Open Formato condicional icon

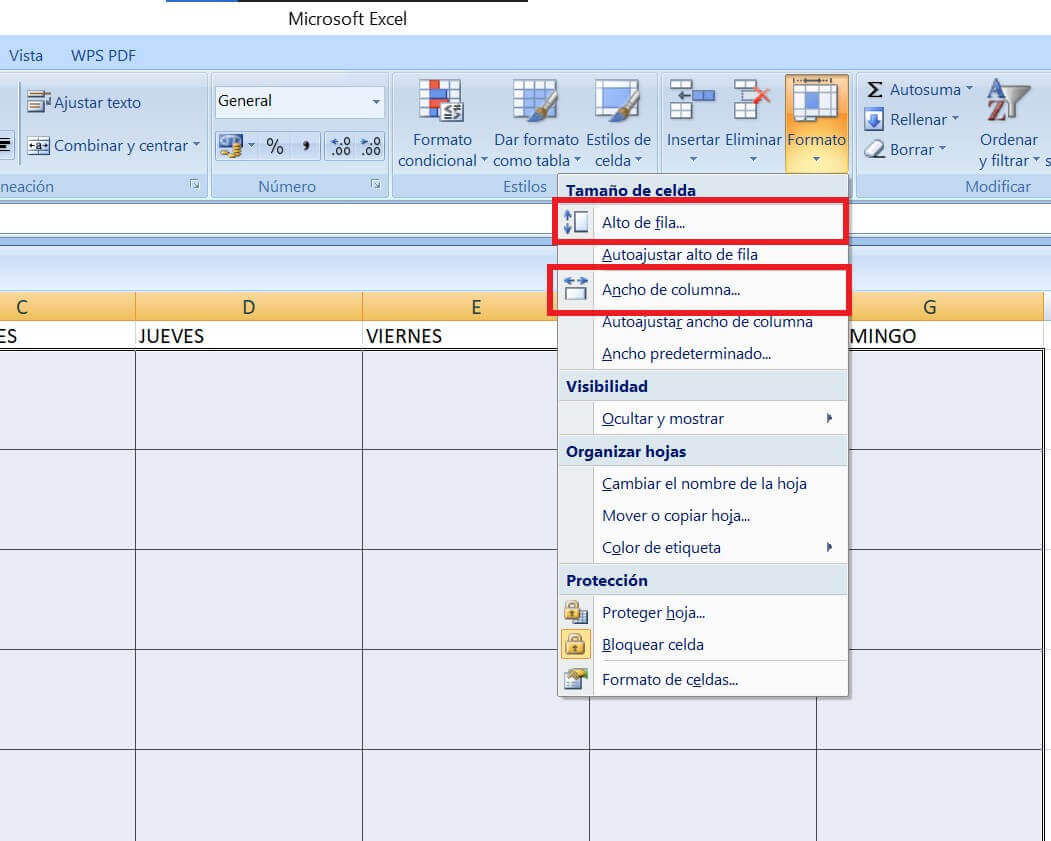click(440, 102)
